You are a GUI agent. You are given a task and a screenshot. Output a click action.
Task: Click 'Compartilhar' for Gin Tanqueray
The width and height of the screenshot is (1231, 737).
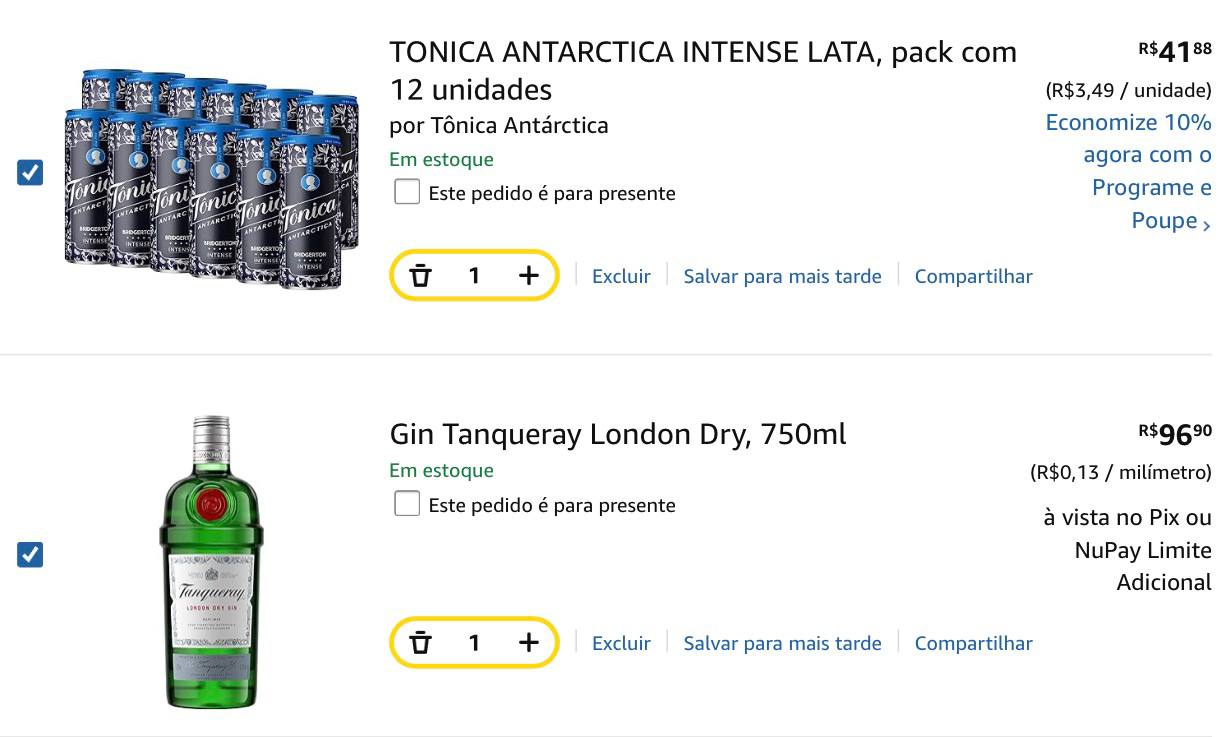(x=973, y=643)
